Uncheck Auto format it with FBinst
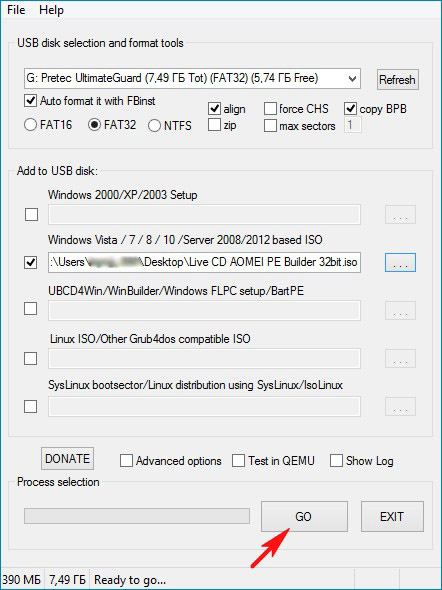 point(30,101)
